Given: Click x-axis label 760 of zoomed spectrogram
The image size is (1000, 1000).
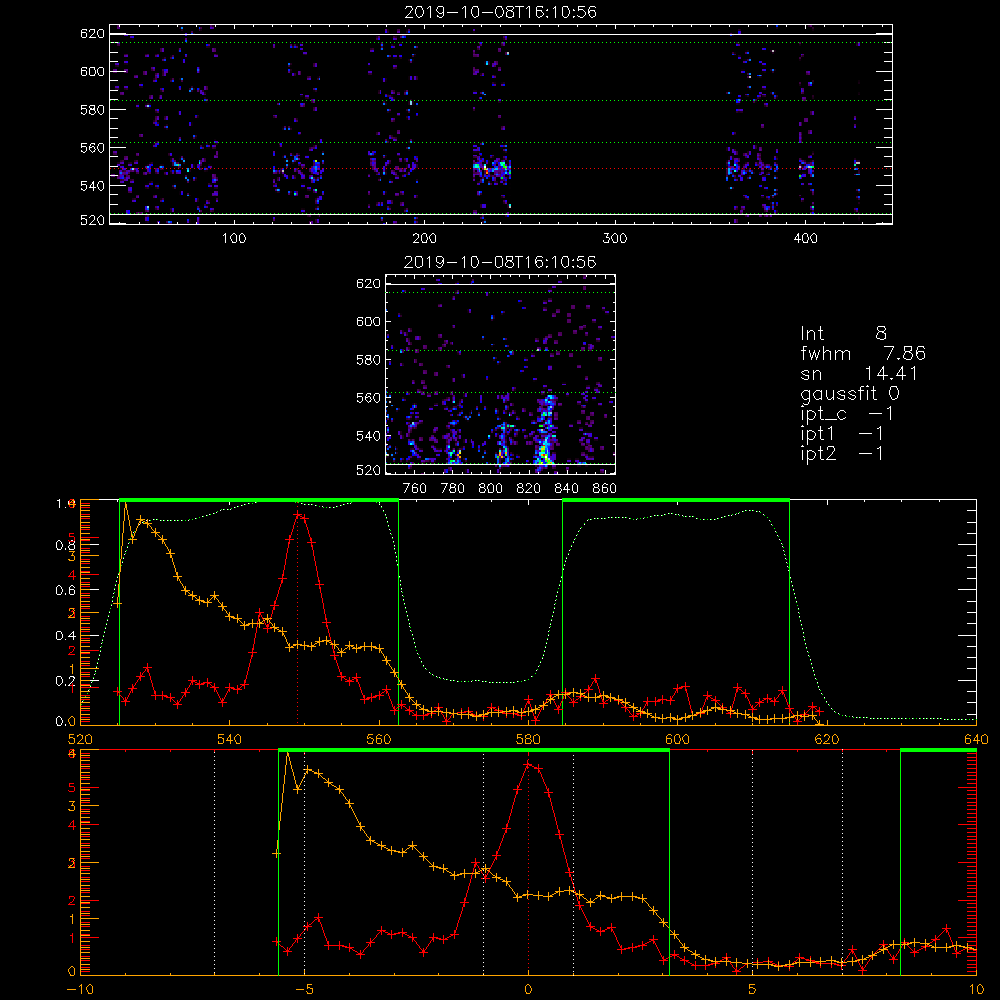Looking at the screenshot, I should coord(415,489).
